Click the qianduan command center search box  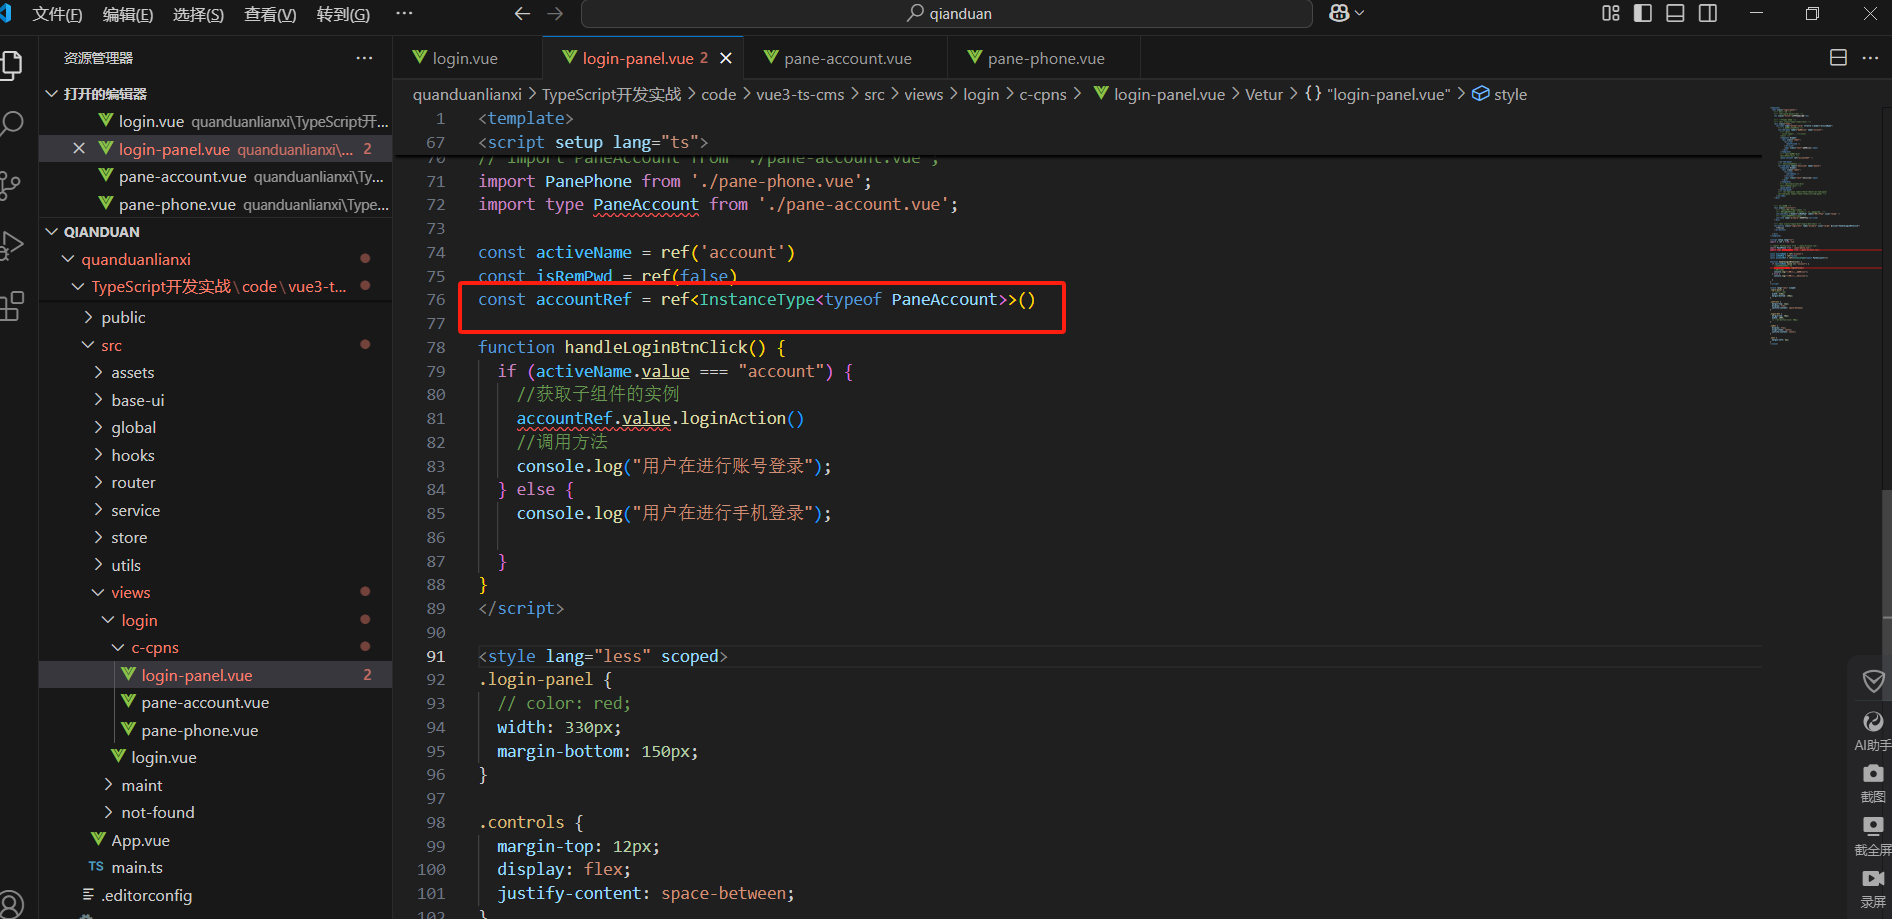946,14
